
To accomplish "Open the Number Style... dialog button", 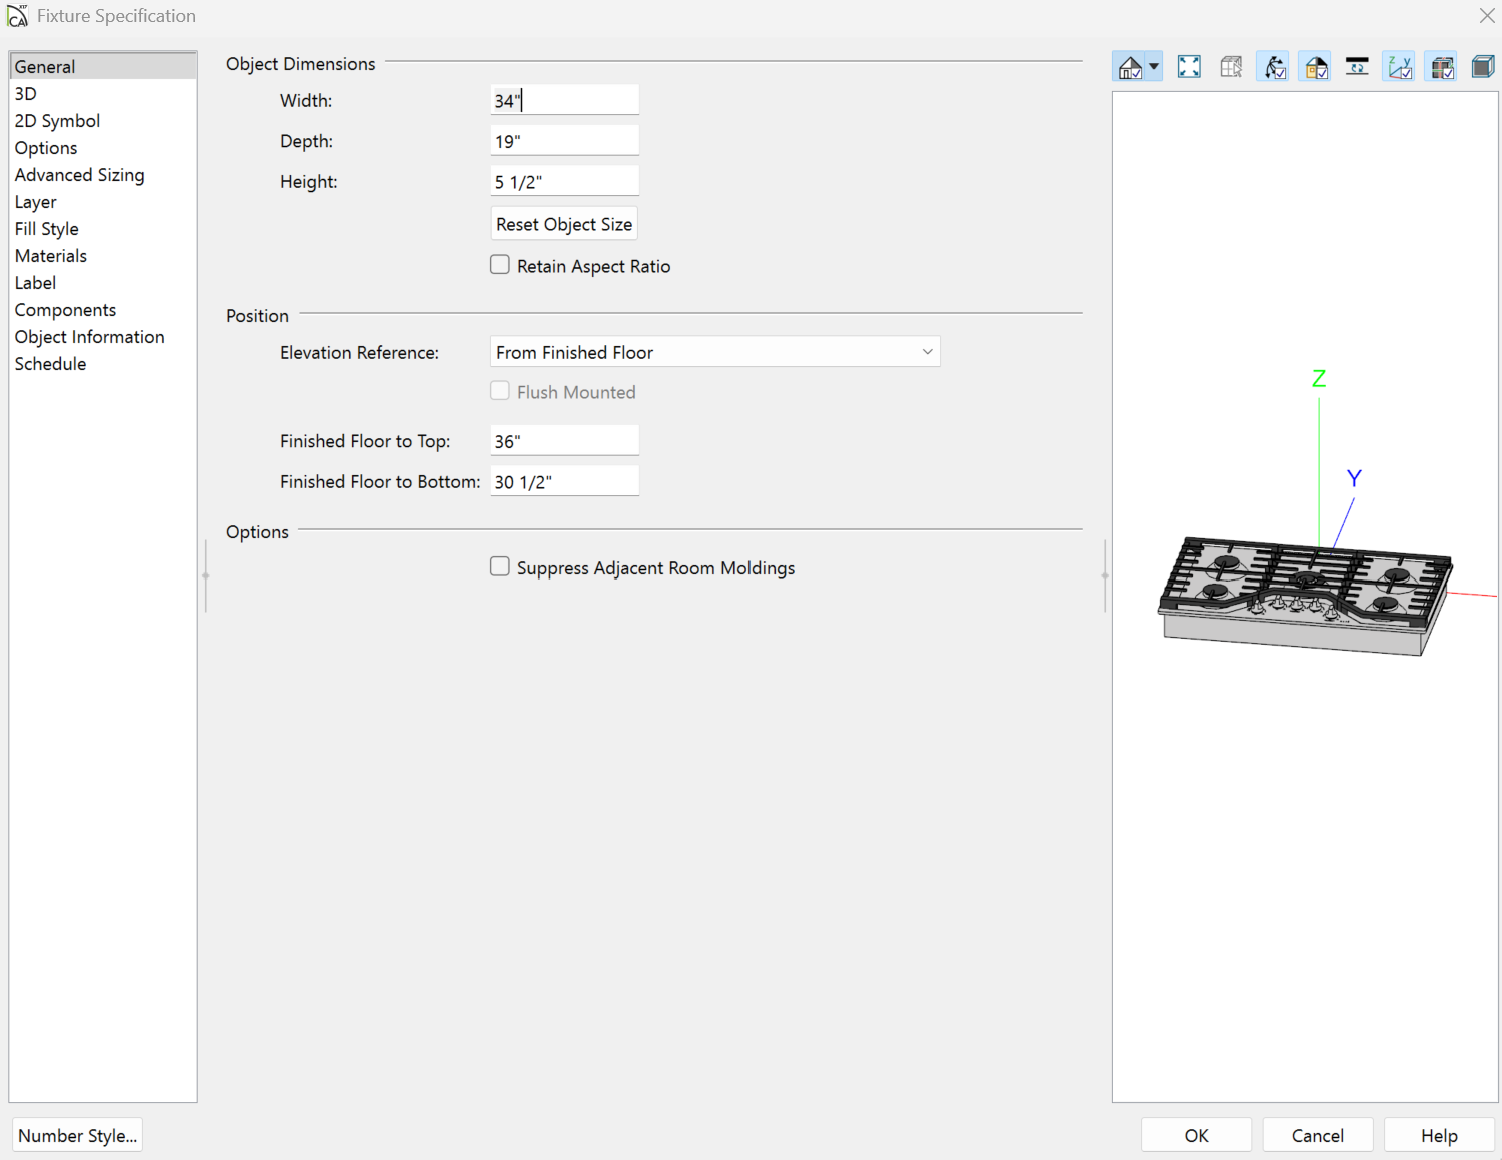I will [x=77, y=1136].
